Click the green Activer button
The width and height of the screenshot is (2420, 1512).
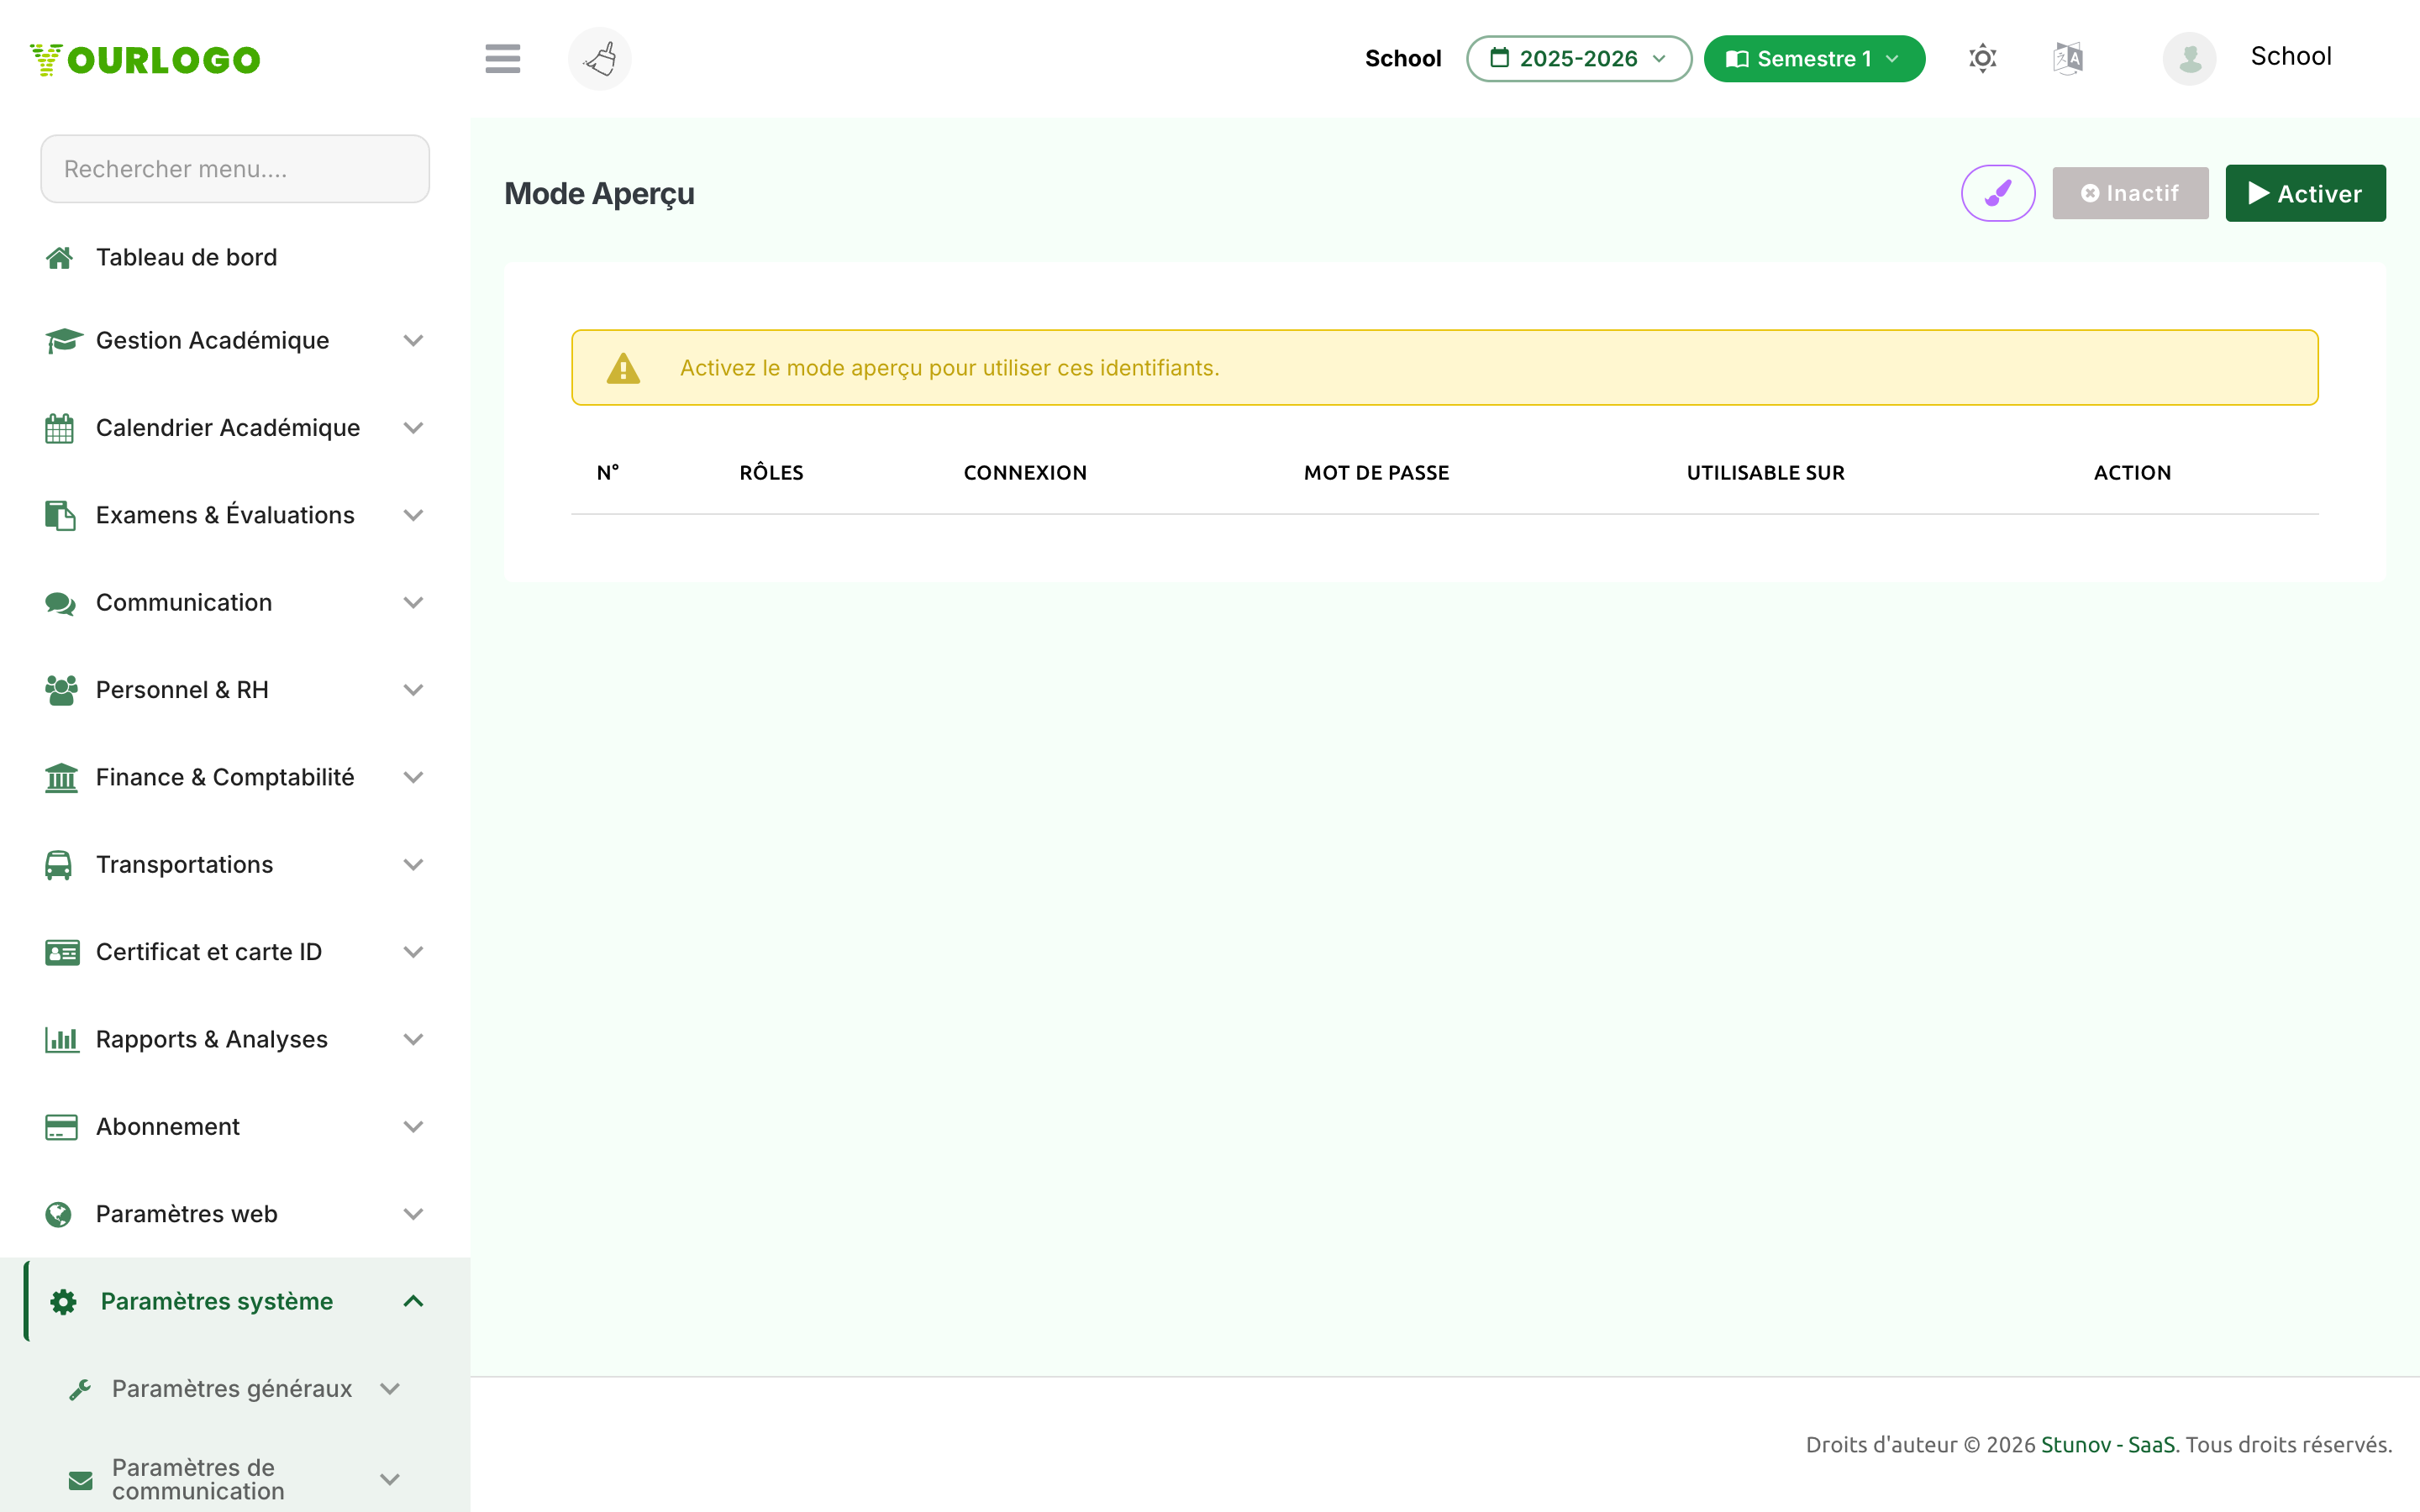coord(2305,193)
